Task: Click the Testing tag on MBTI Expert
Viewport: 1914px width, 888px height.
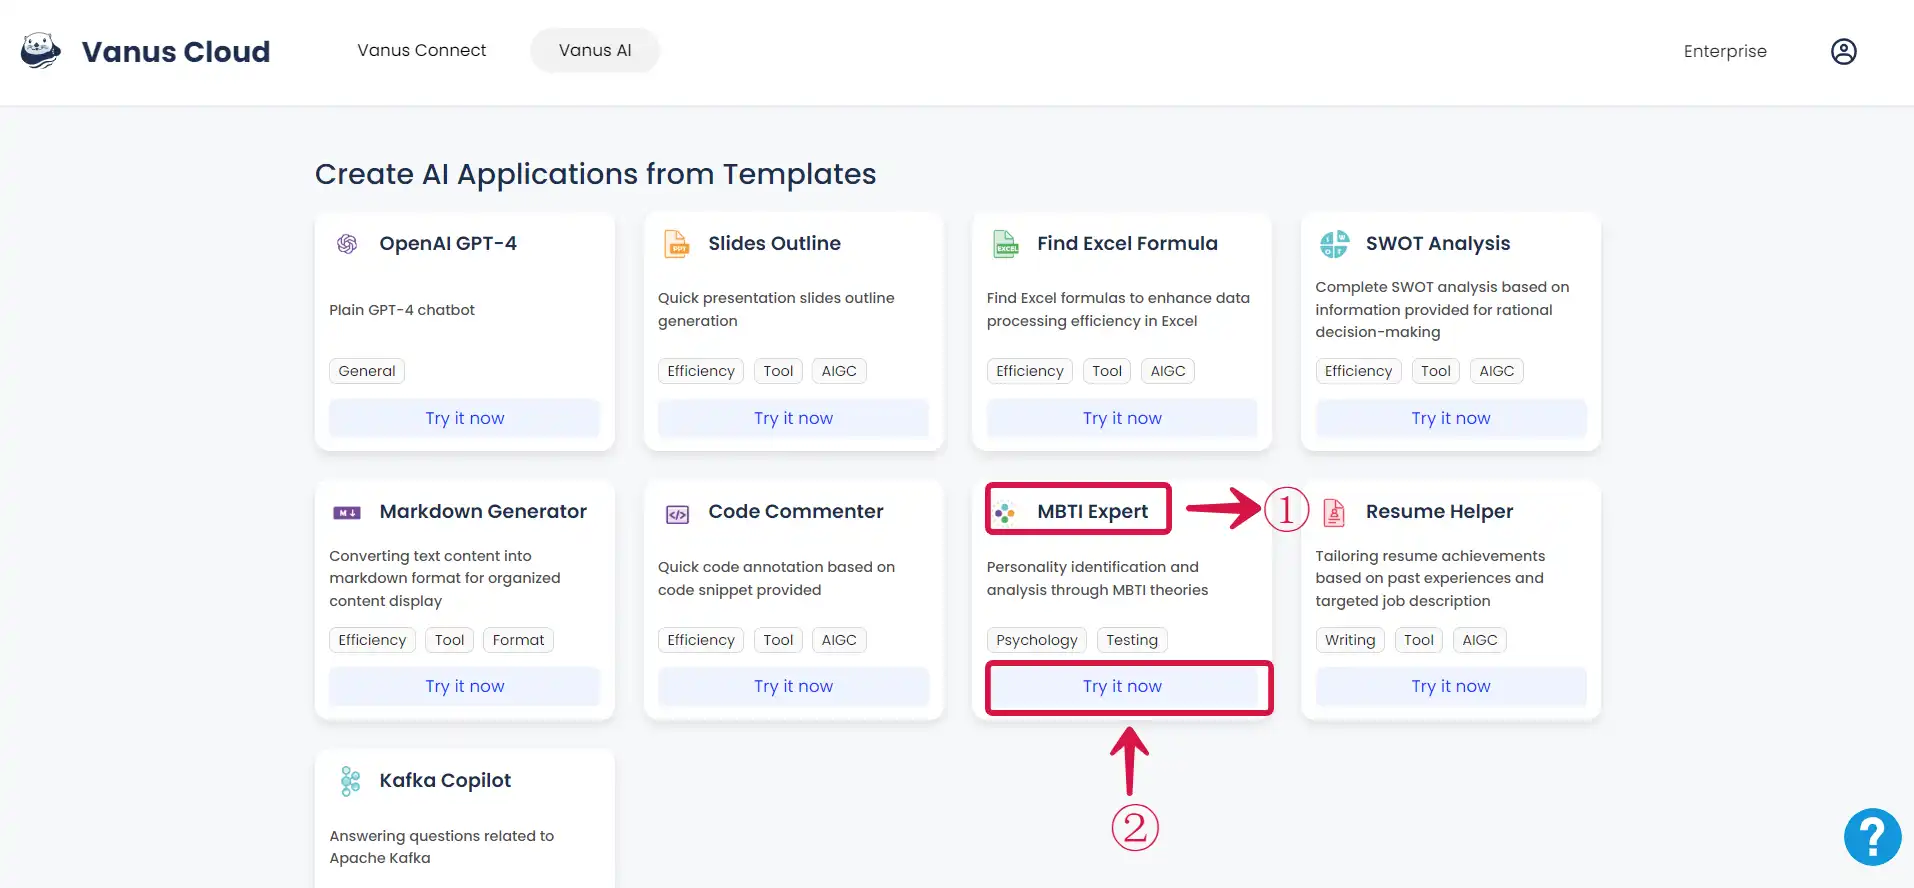Action: coord(1132,640)
